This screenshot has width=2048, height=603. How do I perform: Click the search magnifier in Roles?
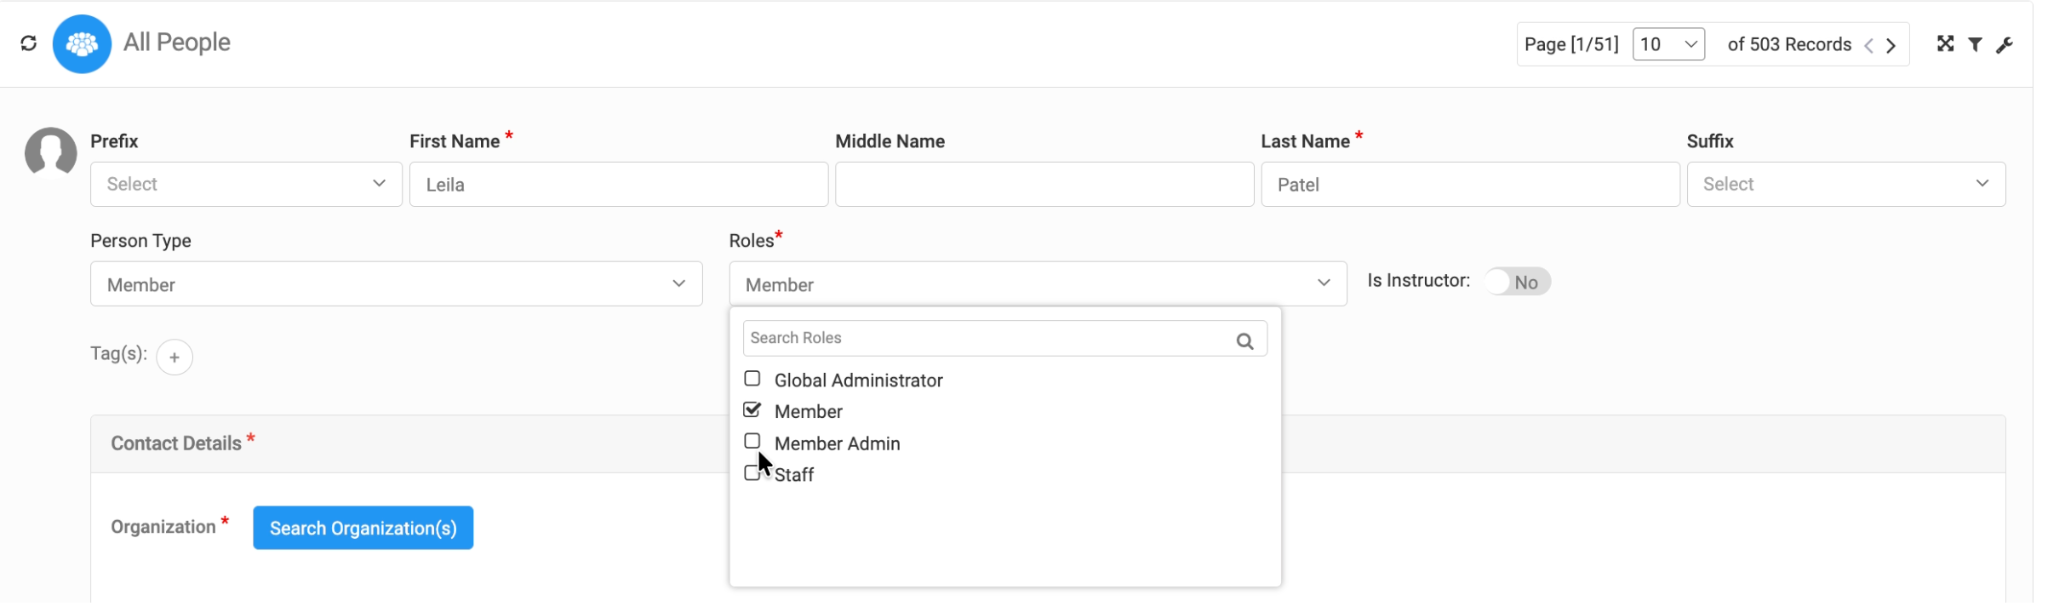point(1244,341)
